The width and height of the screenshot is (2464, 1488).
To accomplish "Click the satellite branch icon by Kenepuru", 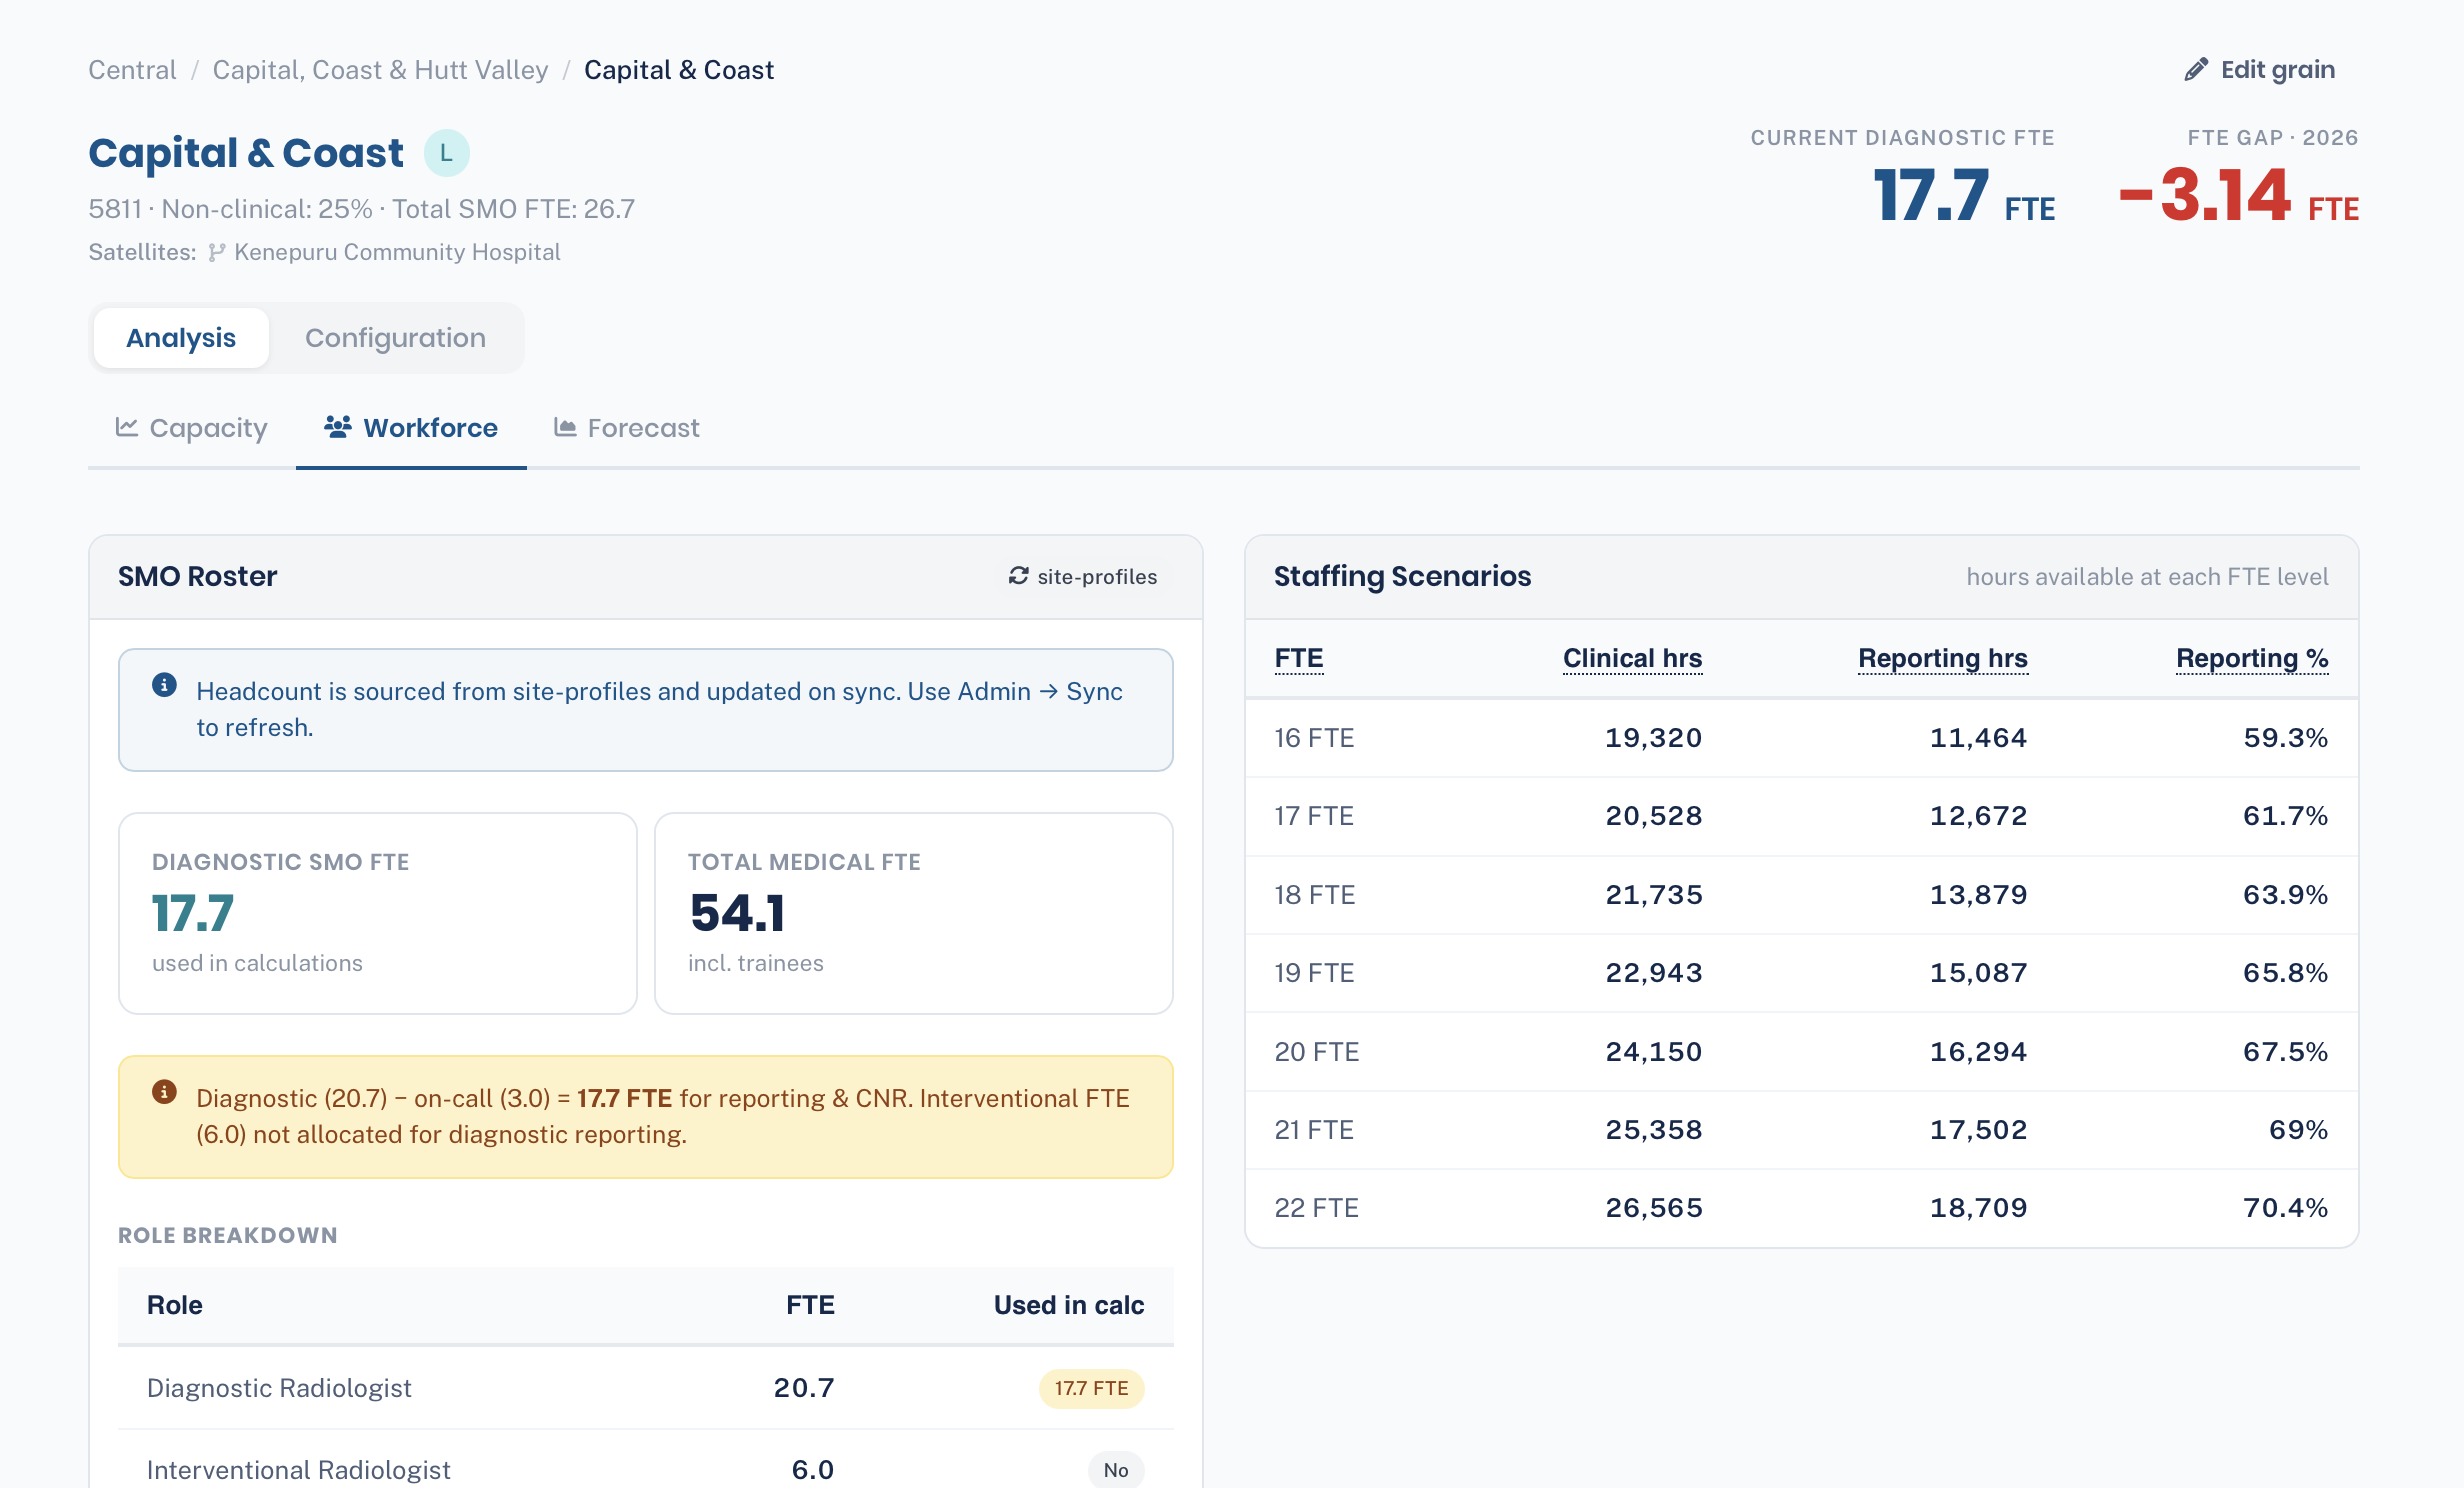I will [x=216, y=252].
